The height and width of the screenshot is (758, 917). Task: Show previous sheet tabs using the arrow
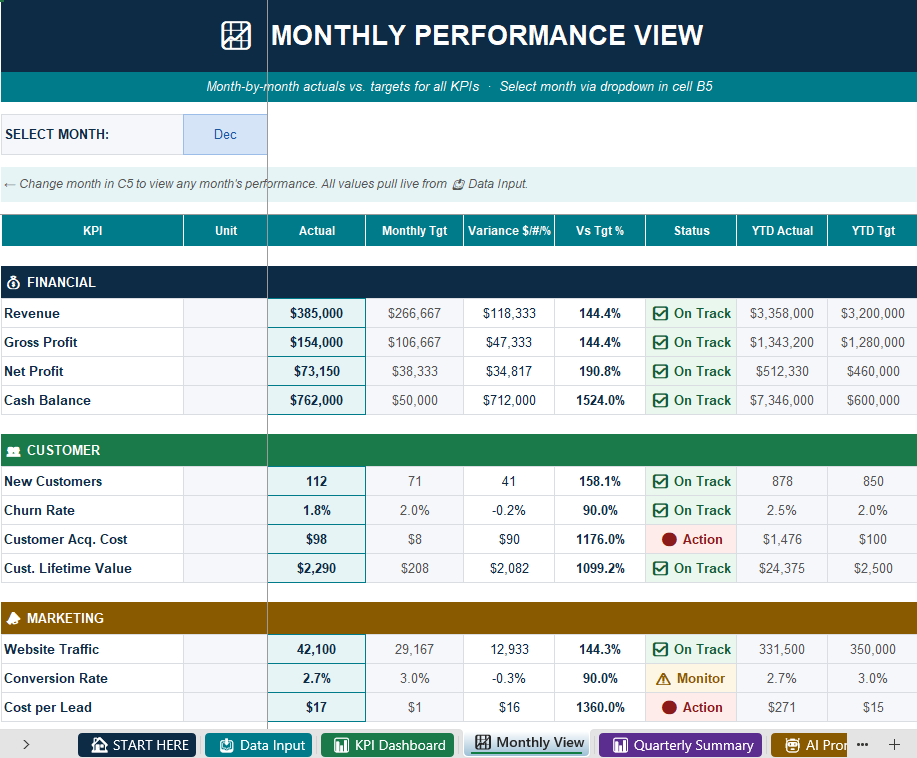[26, 745]
